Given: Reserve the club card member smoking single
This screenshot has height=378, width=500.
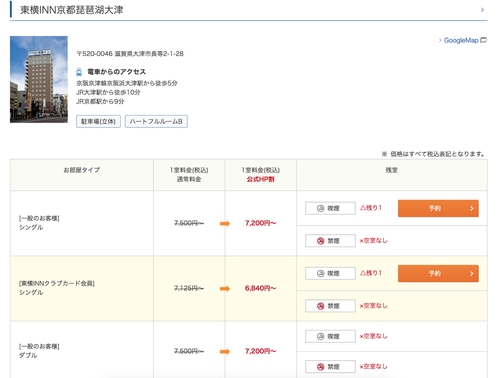Looking at the screenshot, I should click(x=438, y=273).
